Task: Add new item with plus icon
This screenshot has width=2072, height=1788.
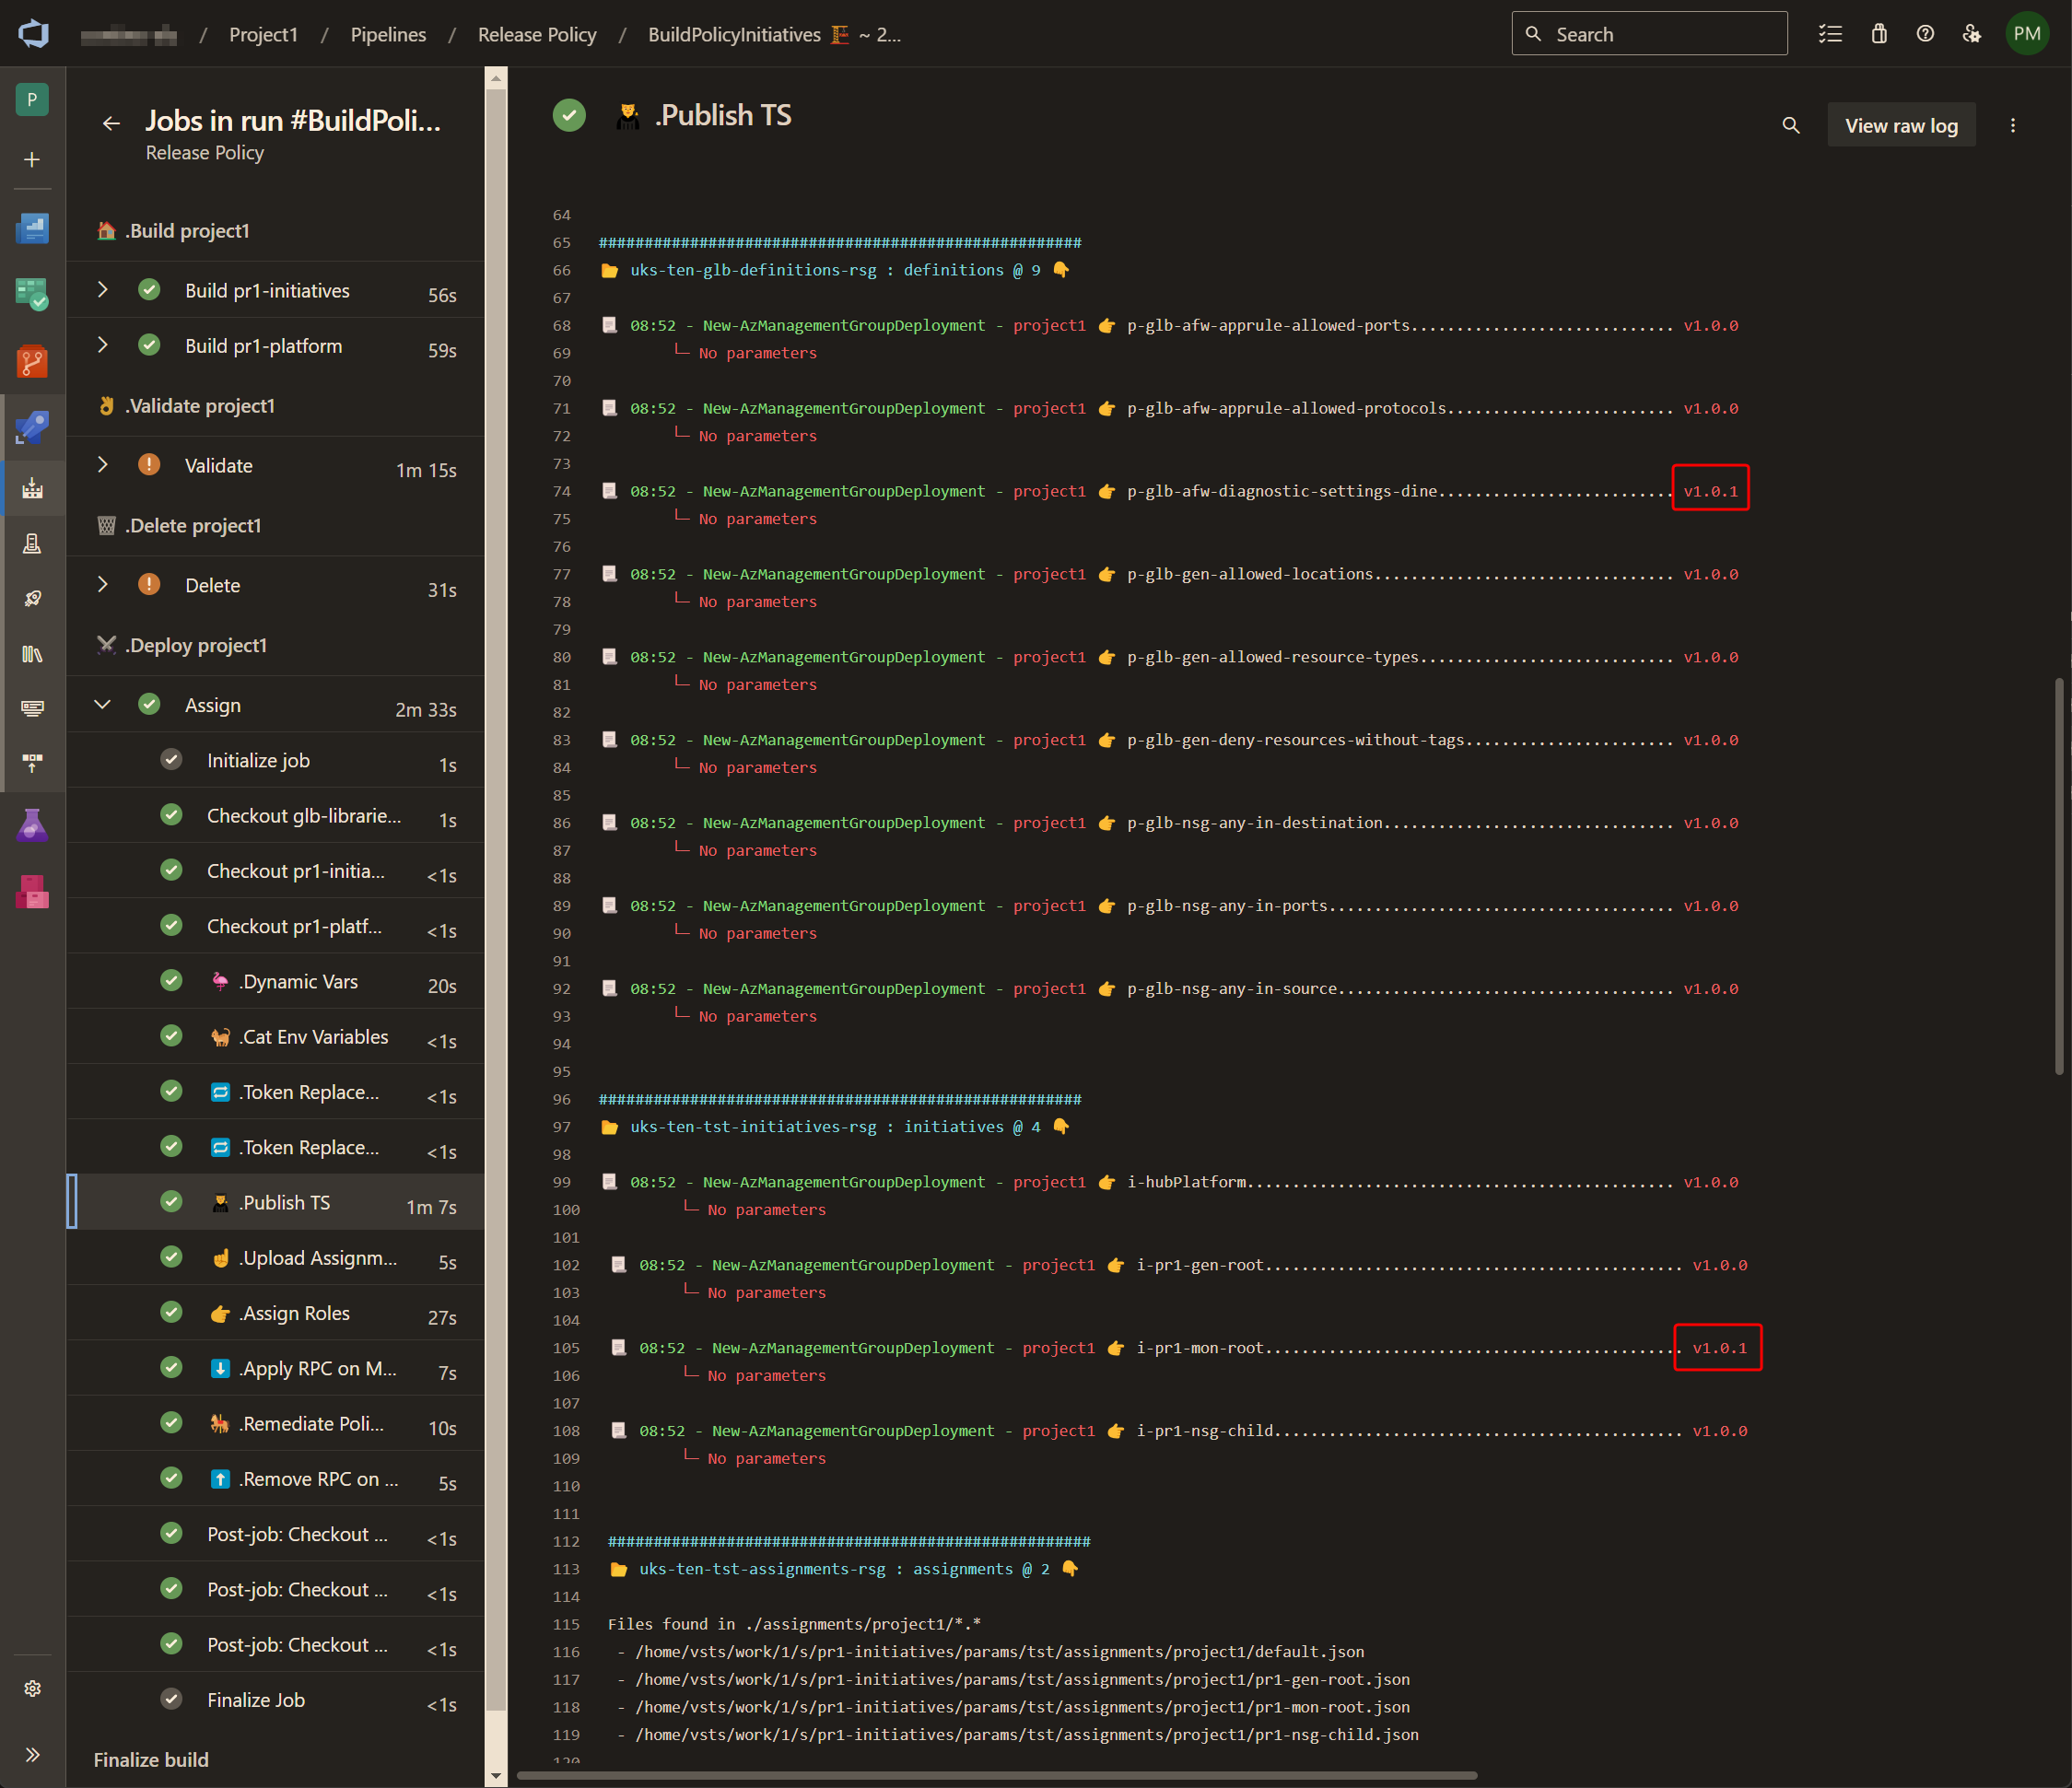Action: click(x=32, y=160)
